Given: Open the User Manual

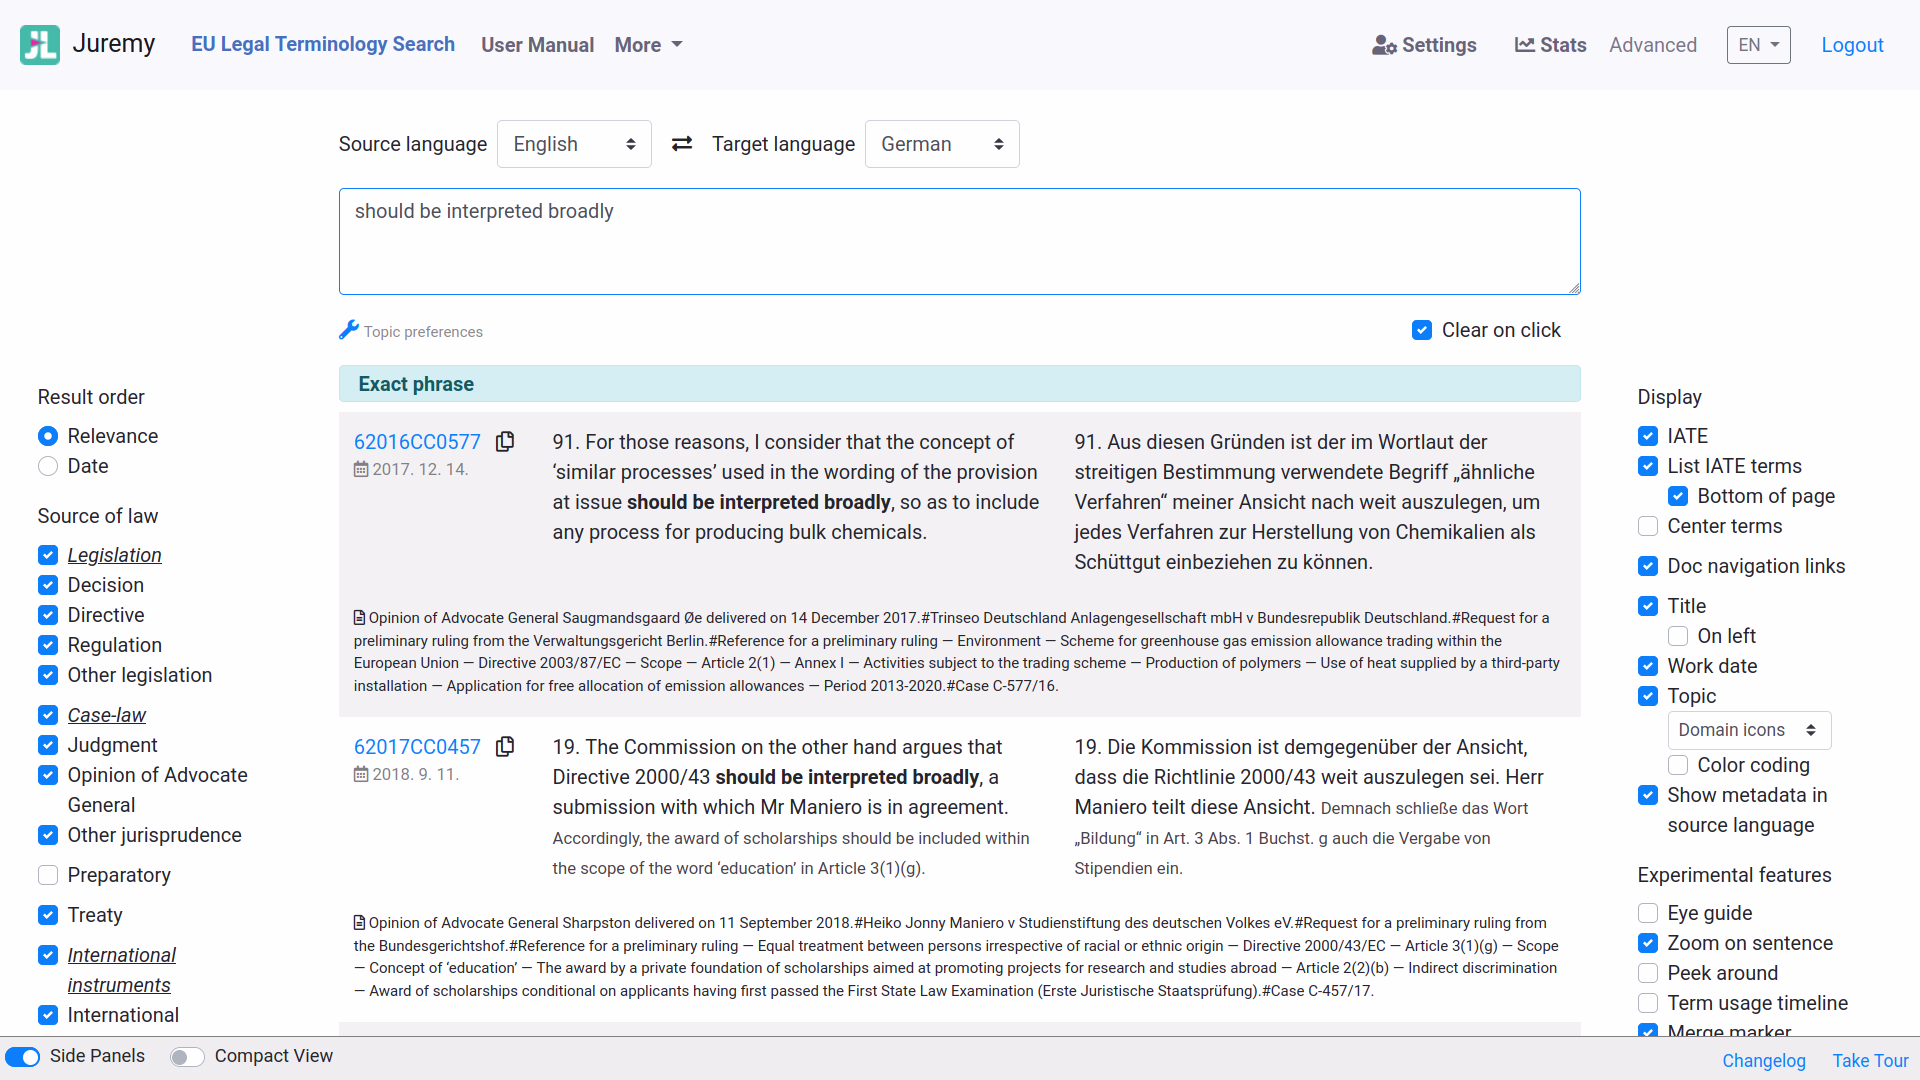Looking at the screenshot, I should click(537, 45).
